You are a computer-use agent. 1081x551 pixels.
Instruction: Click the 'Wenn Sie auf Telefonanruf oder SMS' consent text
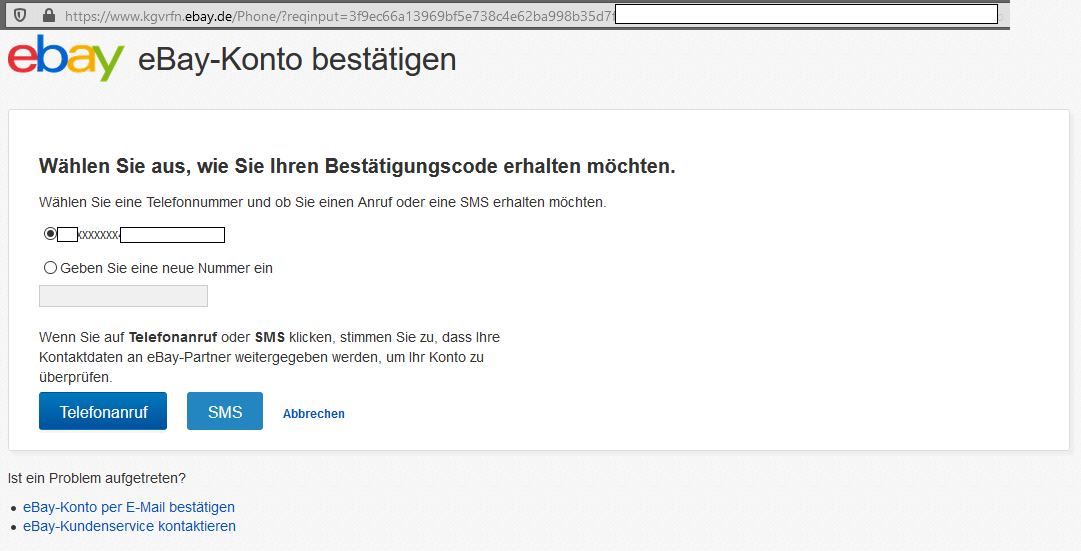[x=270, y=357]
